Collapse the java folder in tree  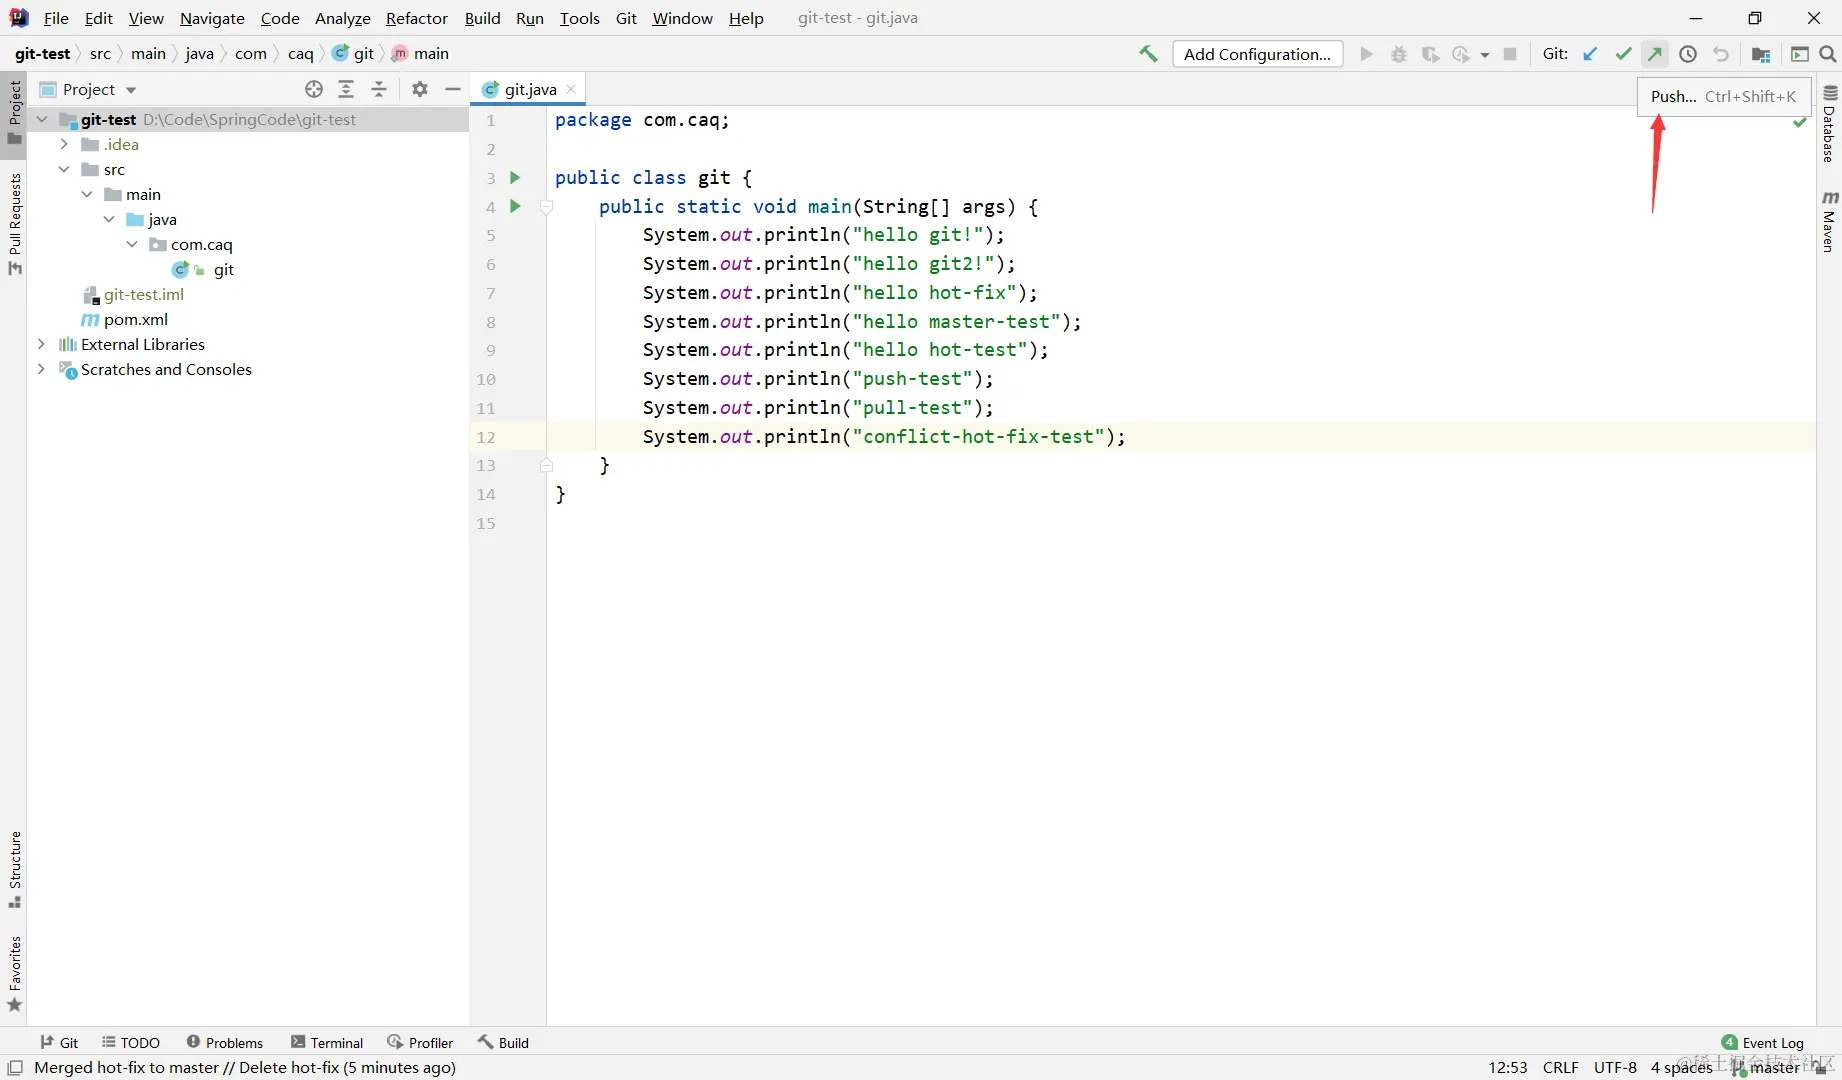pyautogui.click(x=109, y=219)
